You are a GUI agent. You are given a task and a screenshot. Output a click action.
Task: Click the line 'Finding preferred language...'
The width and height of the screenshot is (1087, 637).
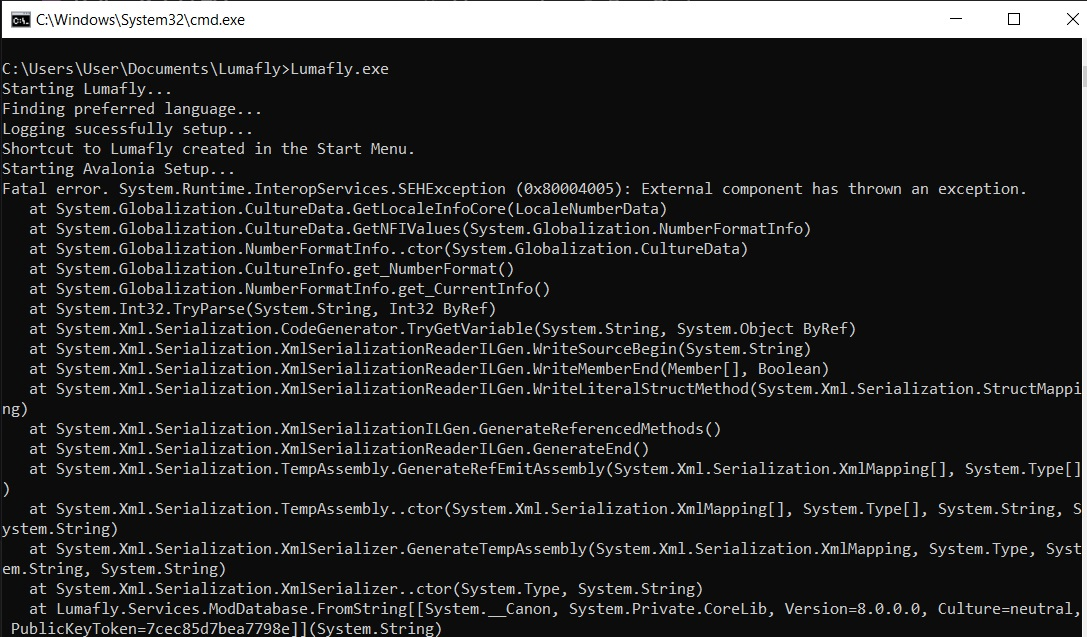(x=132, y=109)
